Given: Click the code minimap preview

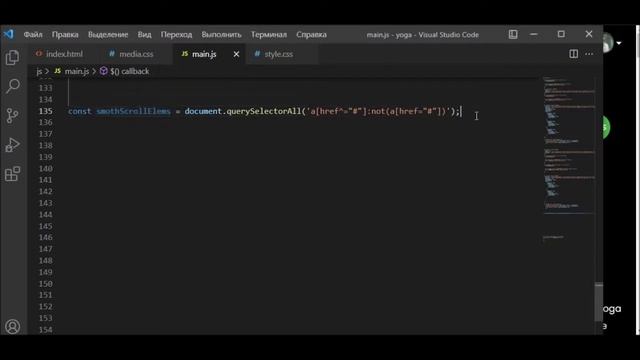Looking at the screenshot, I should coord(569,159).
